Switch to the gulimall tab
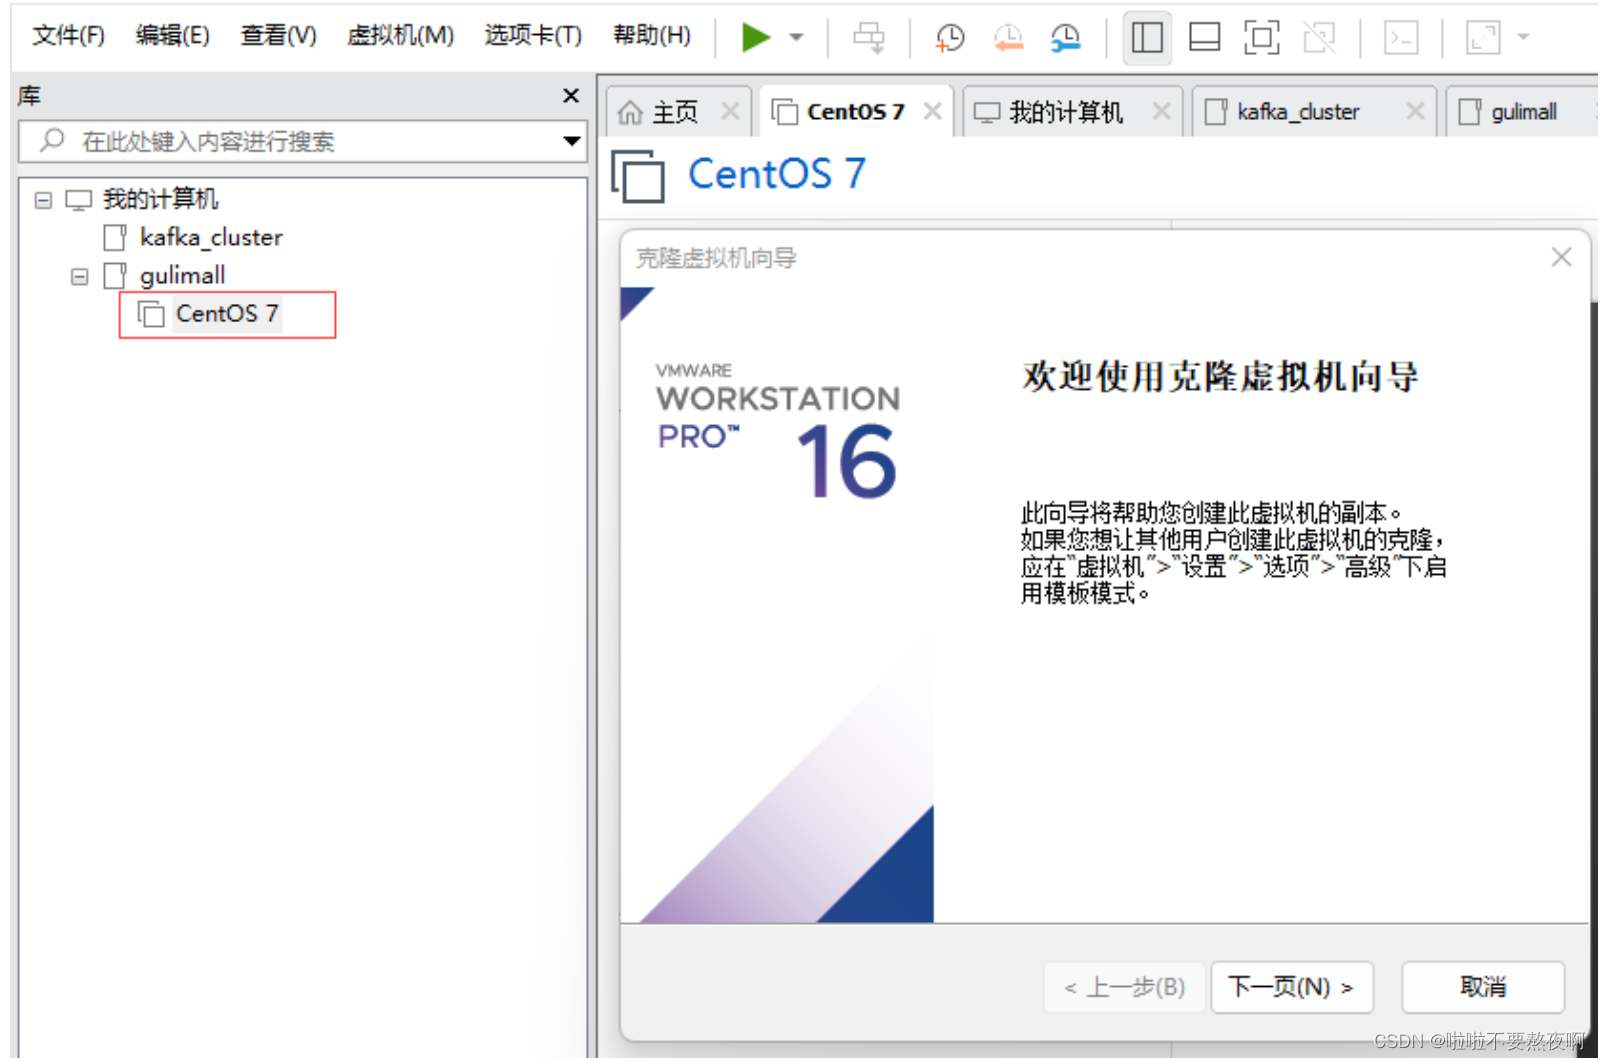Viewport: 1601px width, 1061px height. tap(1523, 112)
